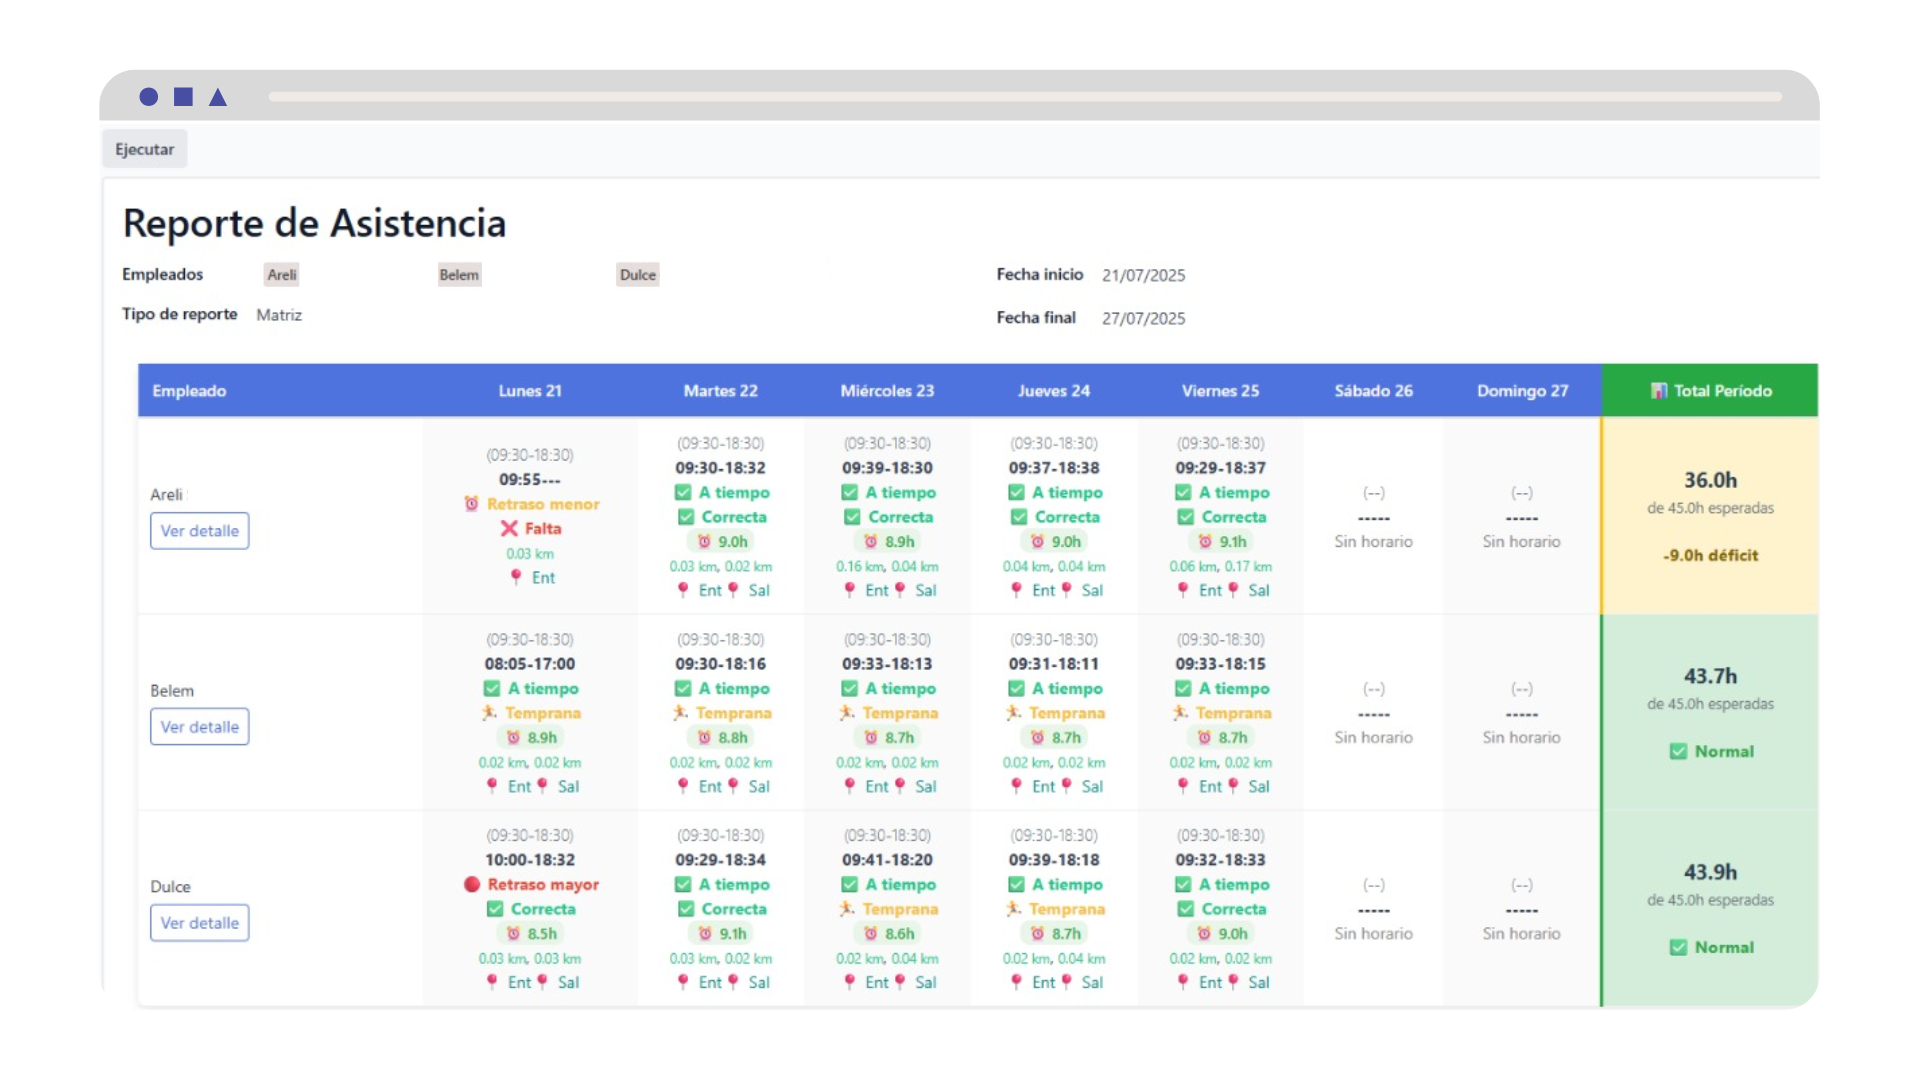Open the Fecha inicio date picker
Screen dimensions: 1920x1080
(1143, 275)
